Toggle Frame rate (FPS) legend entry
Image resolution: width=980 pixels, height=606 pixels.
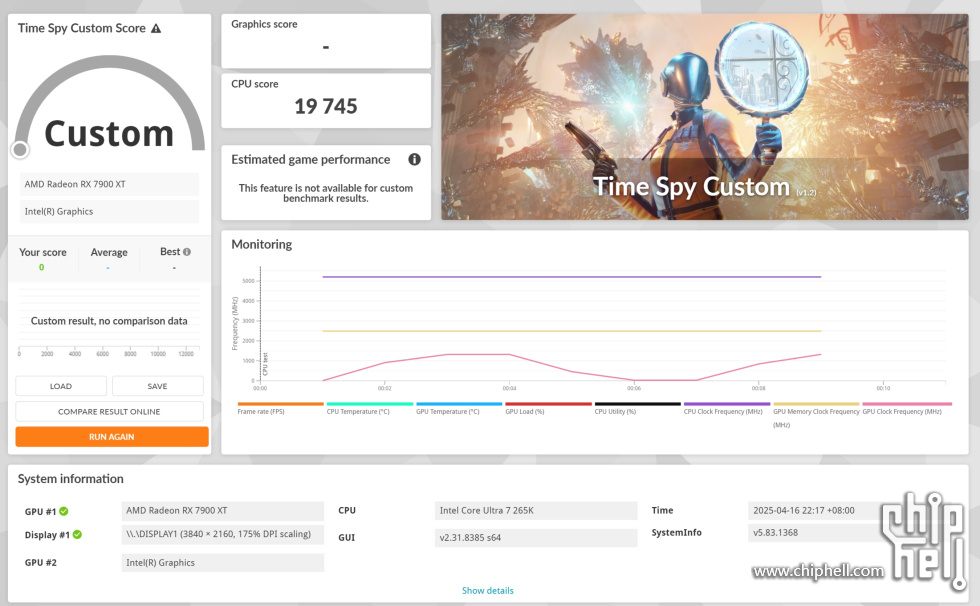click(280, 408)
